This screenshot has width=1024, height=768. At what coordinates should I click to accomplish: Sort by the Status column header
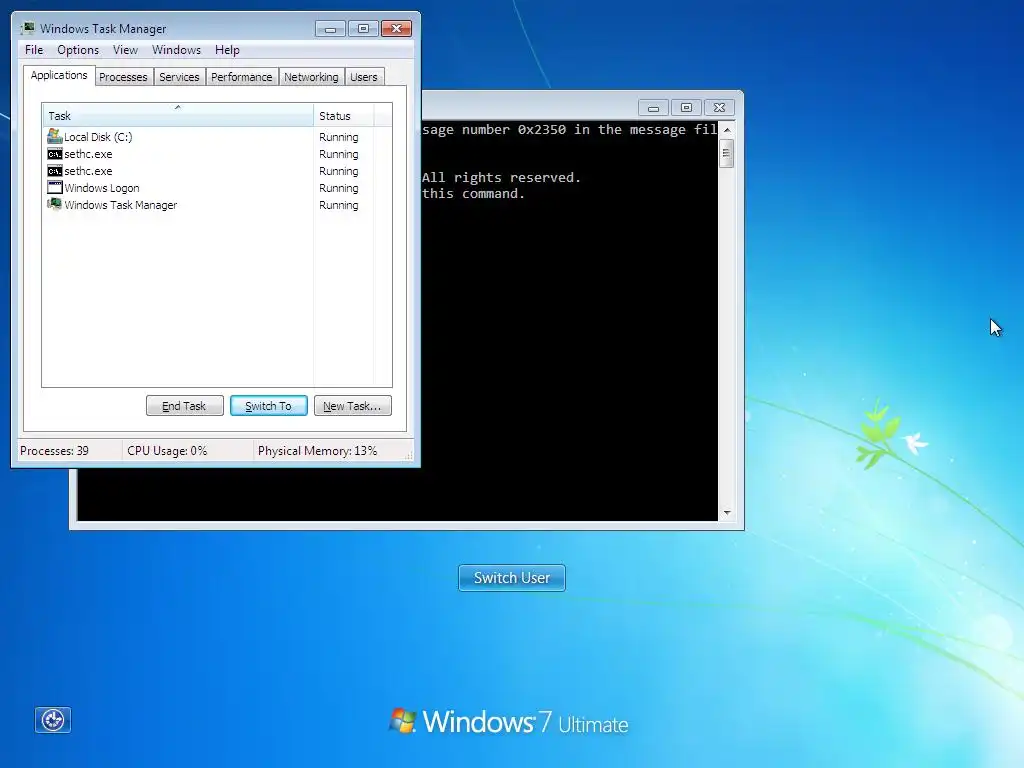pos(344,116)
